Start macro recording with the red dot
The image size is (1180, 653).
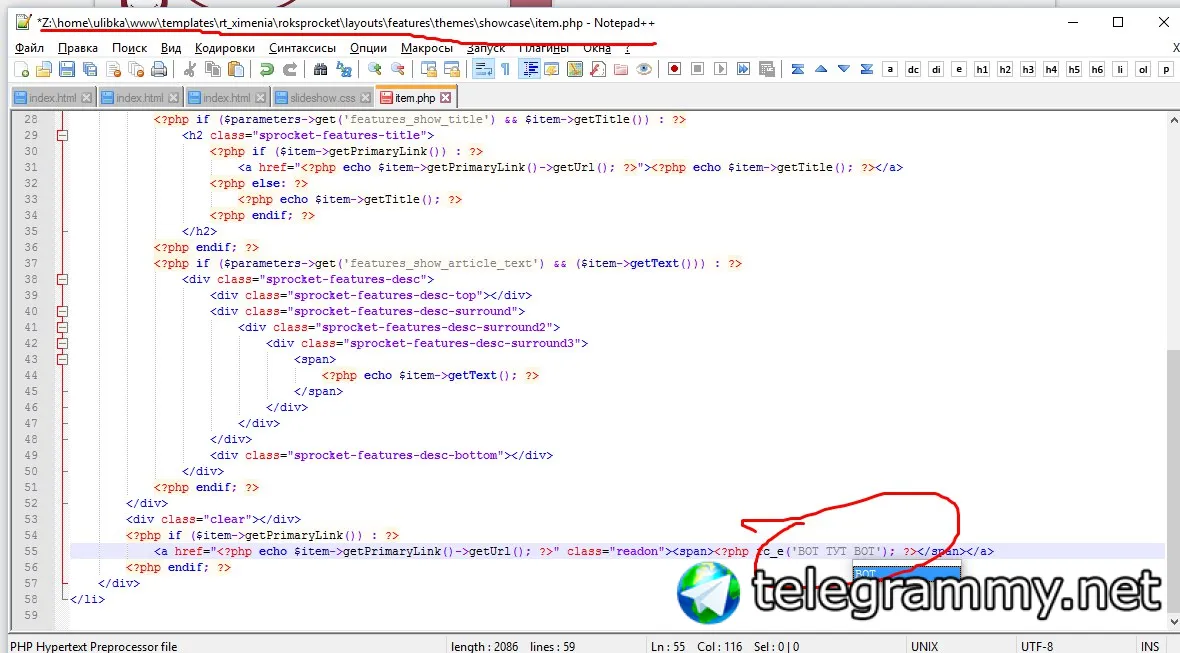coord(674,69)
